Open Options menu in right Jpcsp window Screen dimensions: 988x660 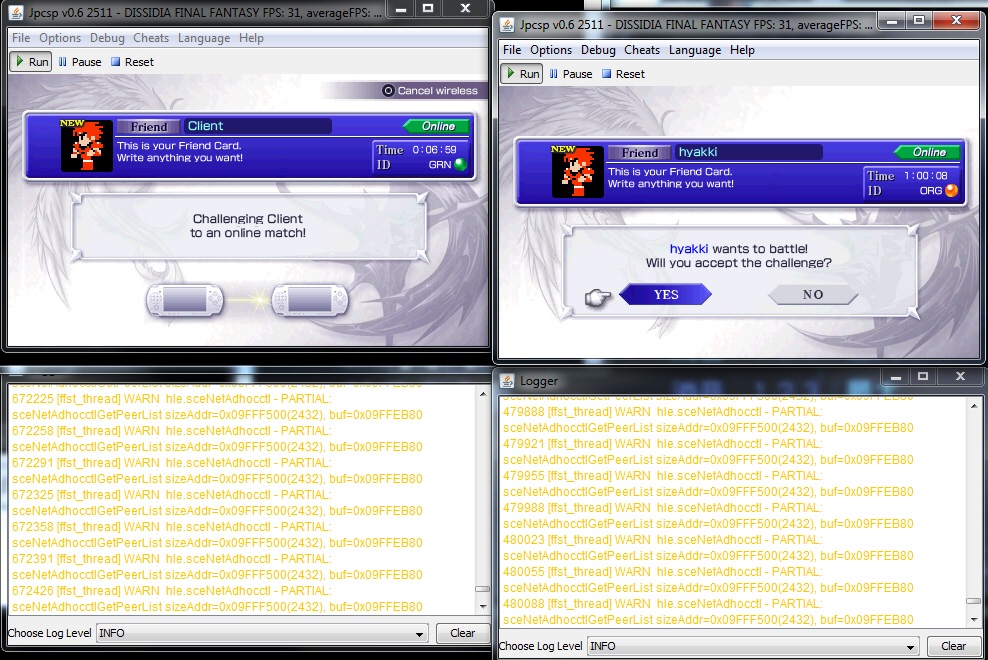click(551, 50)
